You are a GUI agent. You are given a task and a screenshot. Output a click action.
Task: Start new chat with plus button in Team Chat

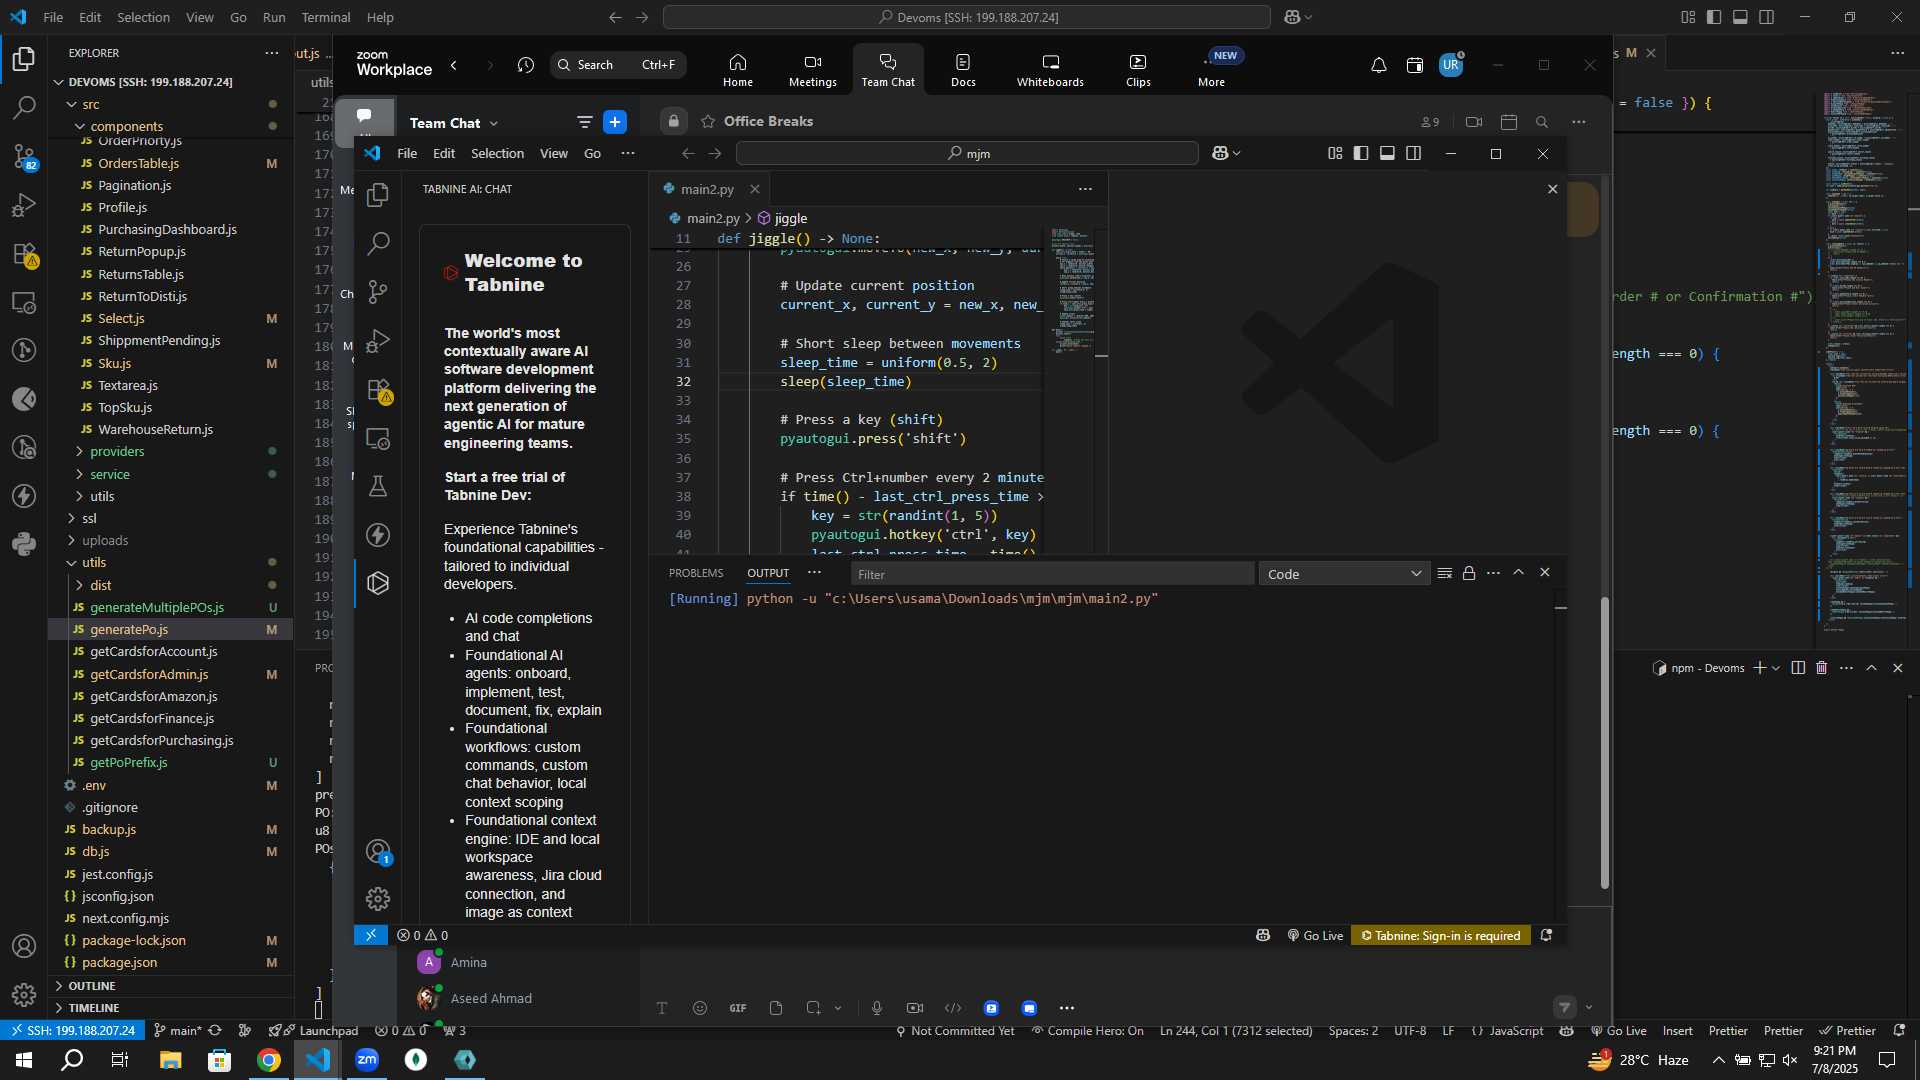(x=615, y=122)
